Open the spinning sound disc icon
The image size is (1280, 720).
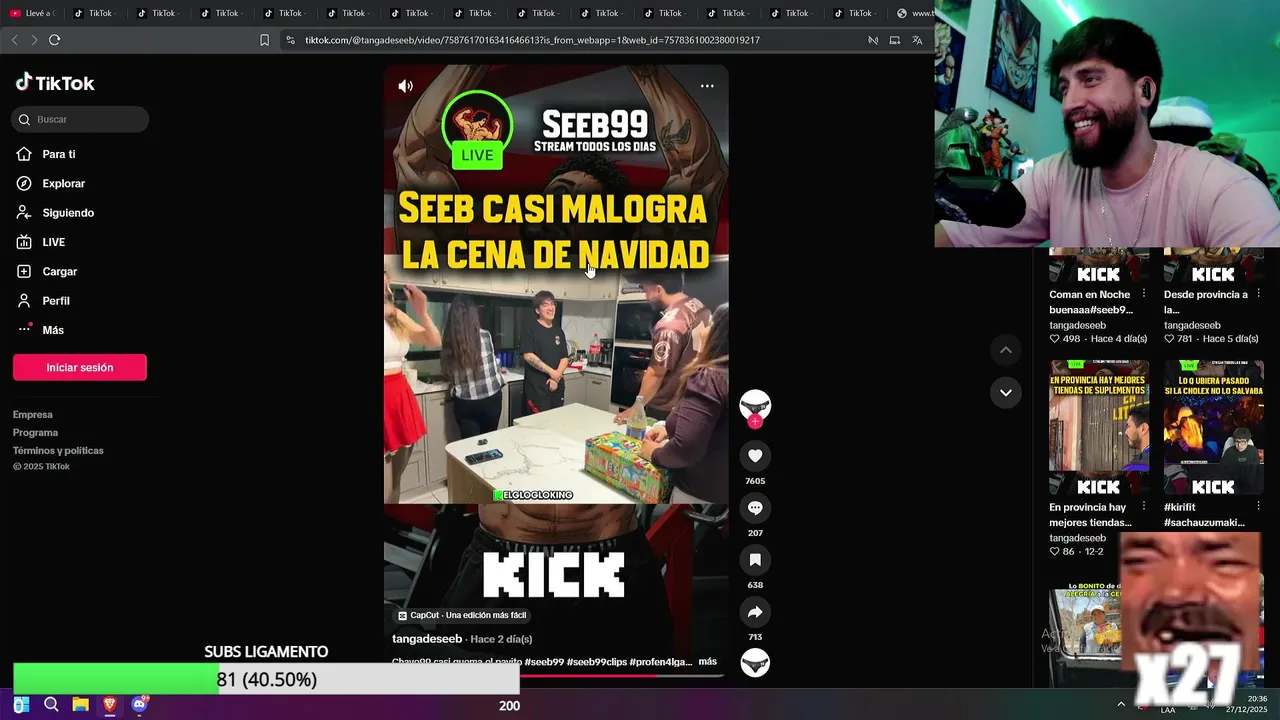(755, 662)
